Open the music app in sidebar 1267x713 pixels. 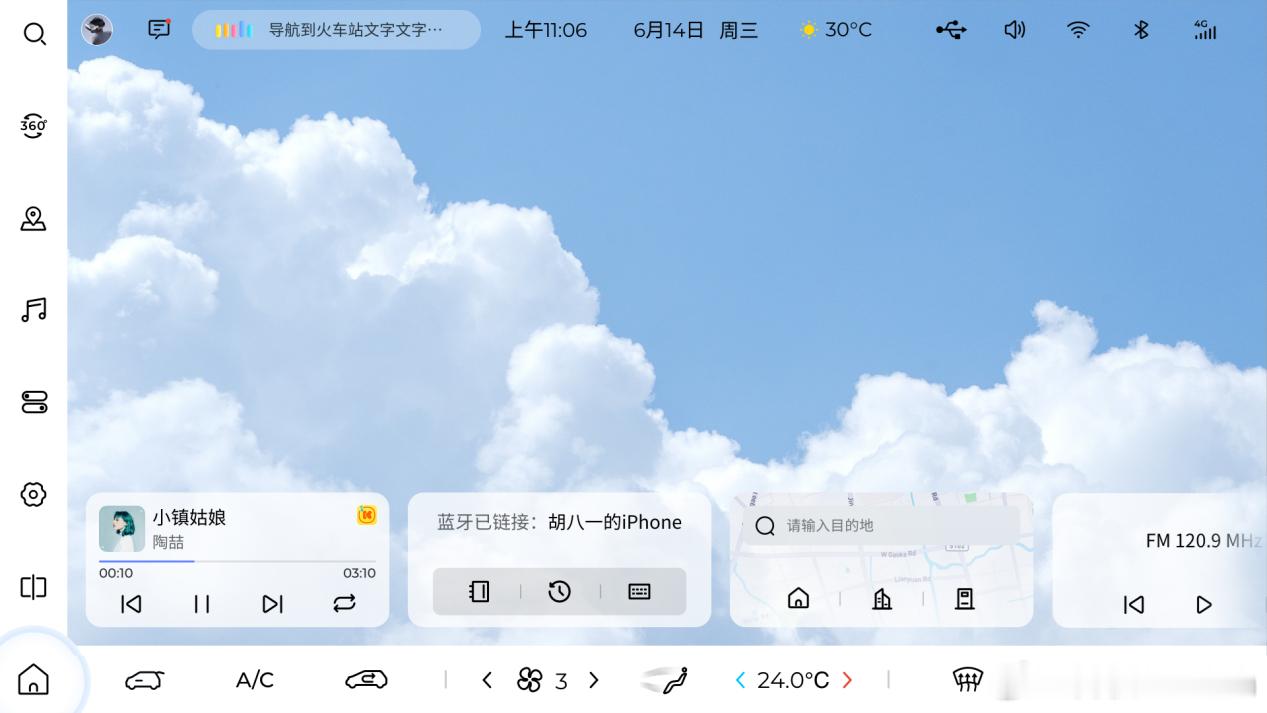click(x=34, y=310)
